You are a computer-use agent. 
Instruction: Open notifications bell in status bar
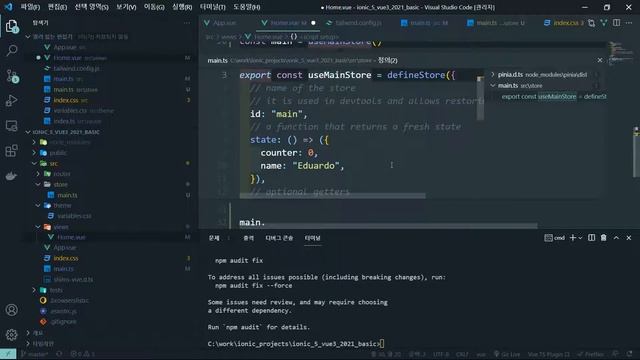tap(629, 354)
